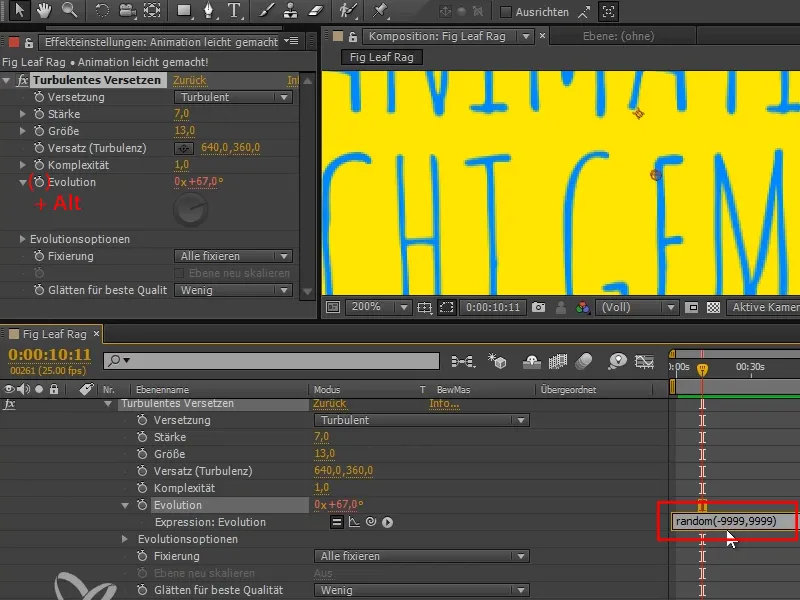Toggle the effect controls panel lock

tap(29, 43)
